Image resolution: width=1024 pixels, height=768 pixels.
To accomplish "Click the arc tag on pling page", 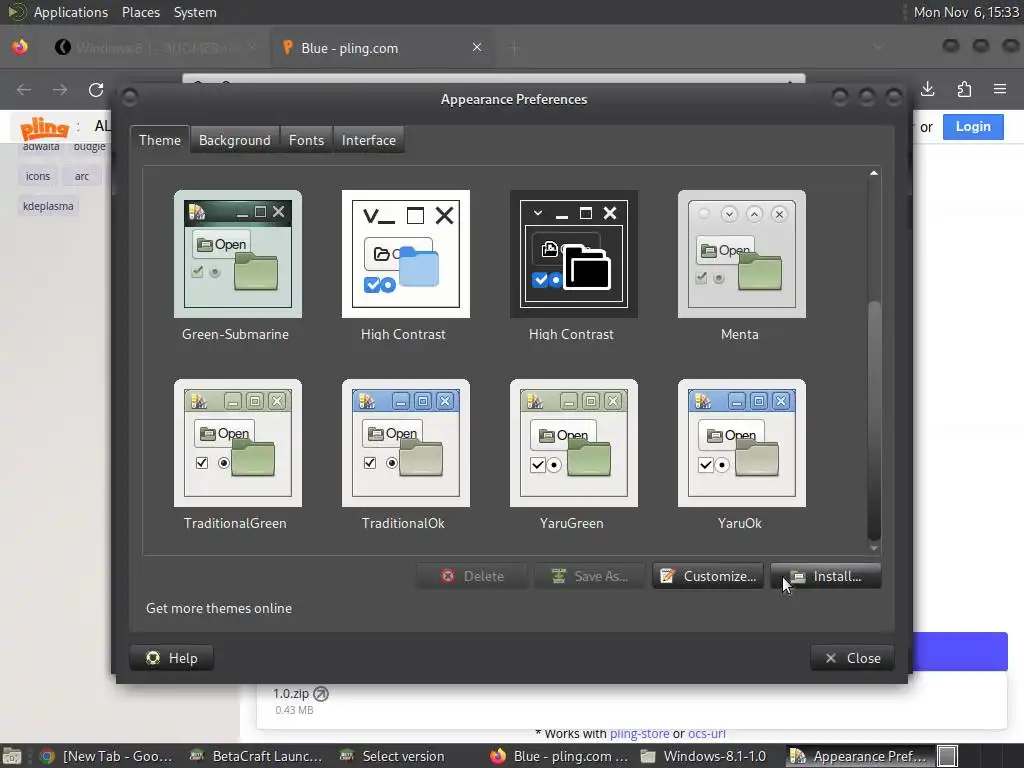I will tap(82, 176).
